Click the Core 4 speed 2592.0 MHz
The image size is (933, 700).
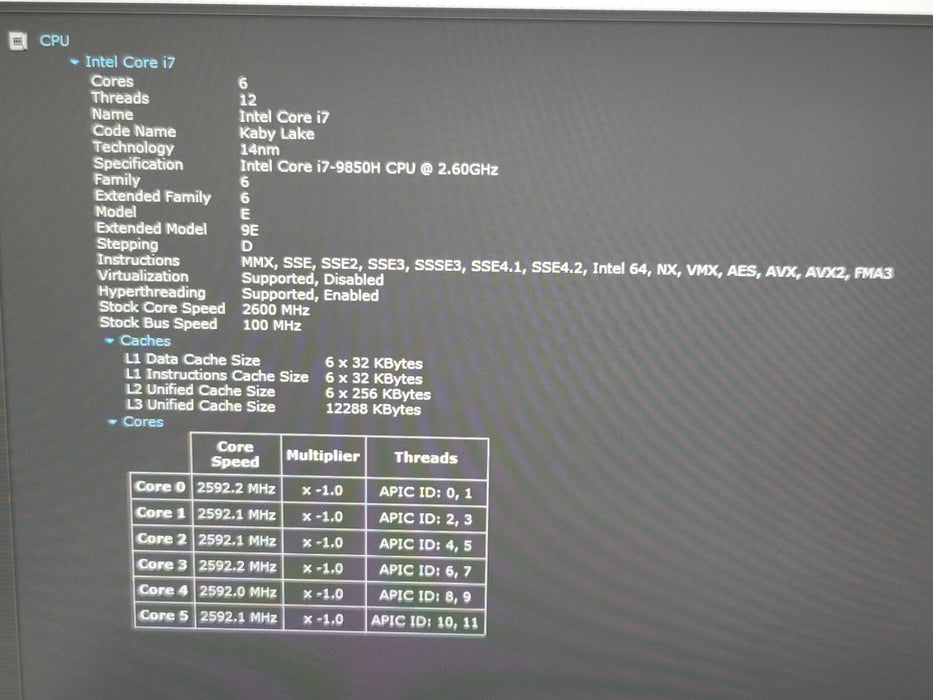pos(238,592)
